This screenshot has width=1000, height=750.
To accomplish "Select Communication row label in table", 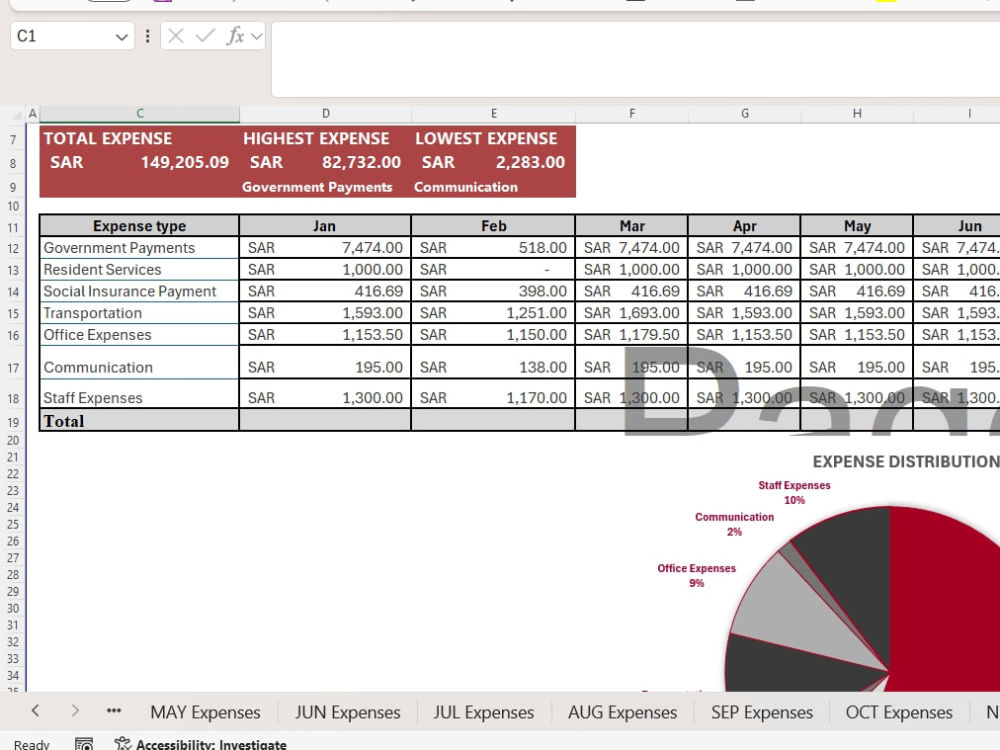I will (140, 362).
